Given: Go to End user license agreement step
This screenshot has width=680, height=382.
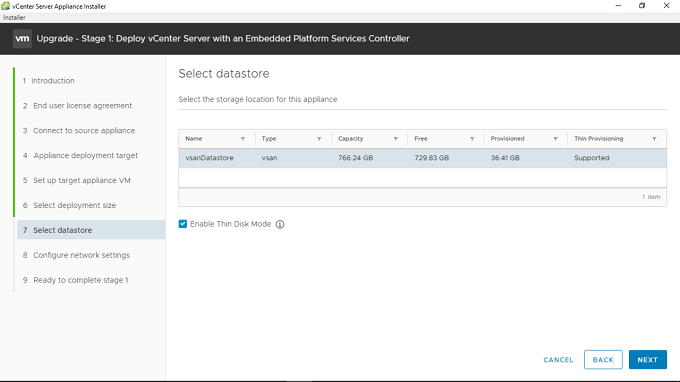Looking at the screenshot, I should [x=77, y=106].
